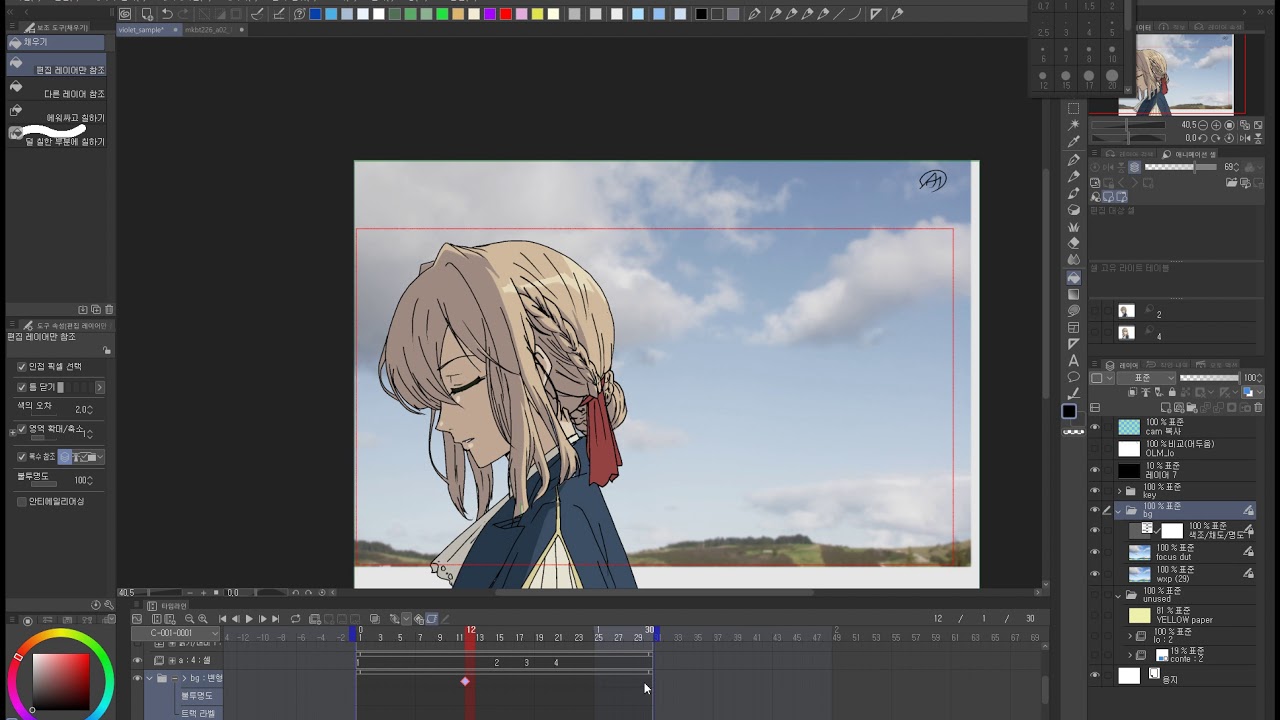This screenshot has height=720, width=1280.
Task: Open Clip Studio launcher spiral icon
Action: point(125,14)
